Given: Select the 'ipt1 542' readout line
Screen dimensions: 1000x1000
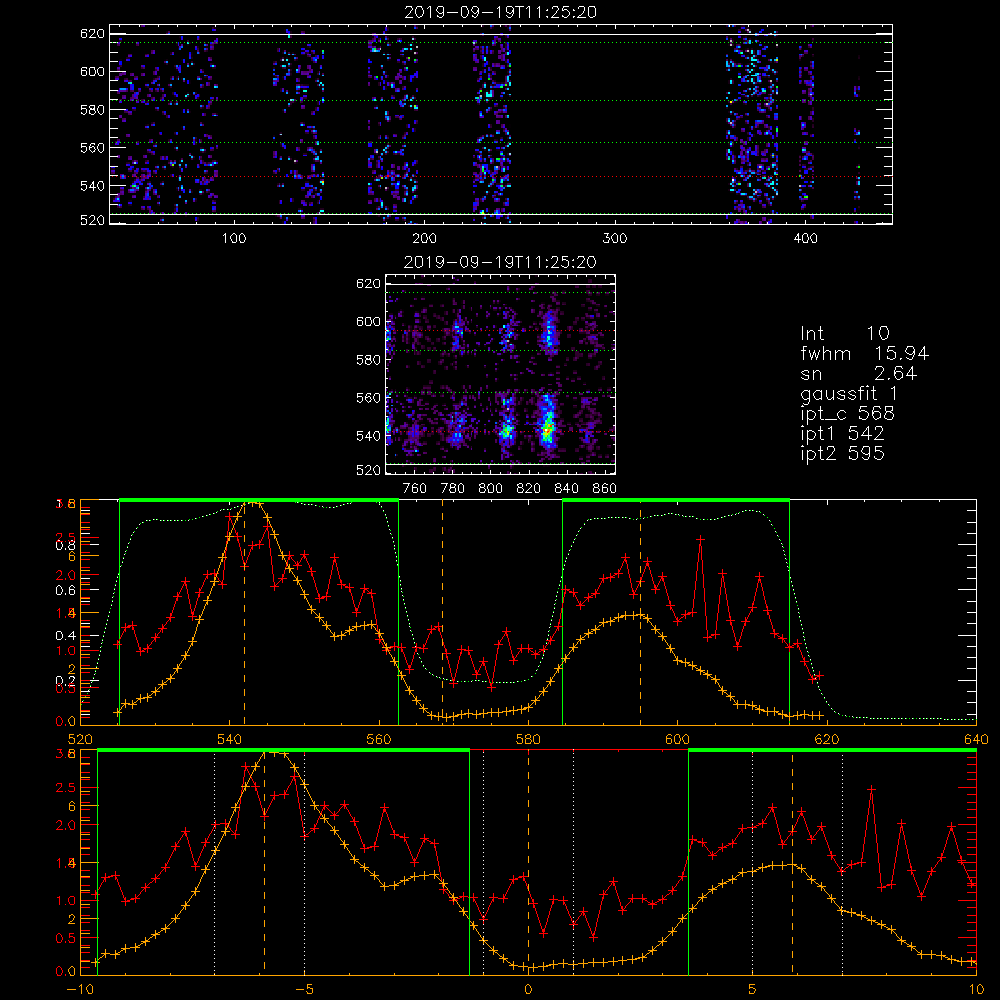Looking at the screenshot, I should [x=842, y=434].
